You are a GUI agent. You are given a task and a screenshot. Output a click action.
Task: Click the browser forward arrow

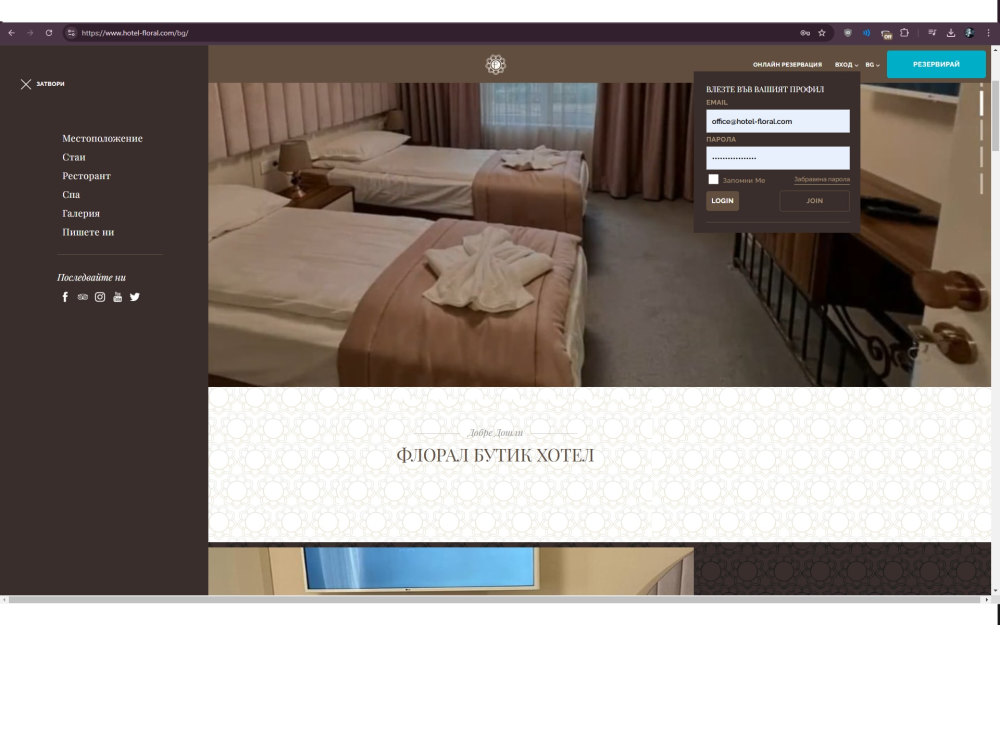(x=30, y=33)
